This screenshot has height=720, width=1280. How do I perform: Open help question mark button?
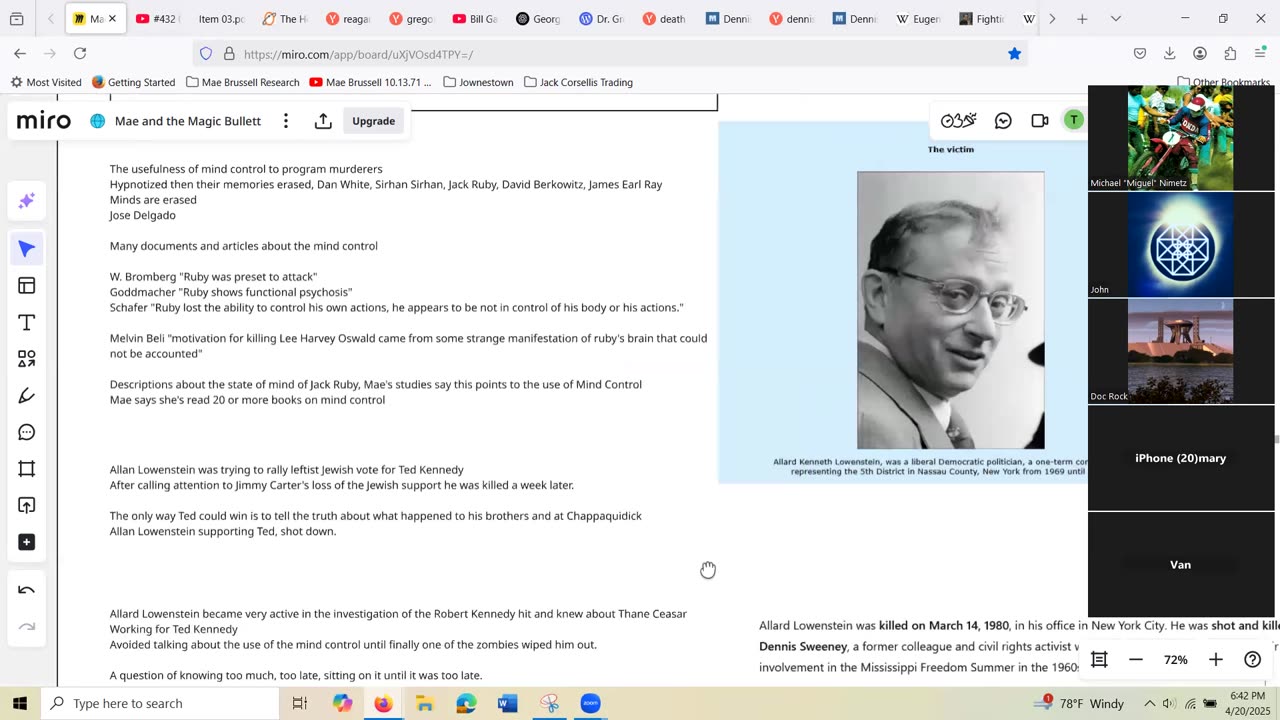tap(1252, 660)
